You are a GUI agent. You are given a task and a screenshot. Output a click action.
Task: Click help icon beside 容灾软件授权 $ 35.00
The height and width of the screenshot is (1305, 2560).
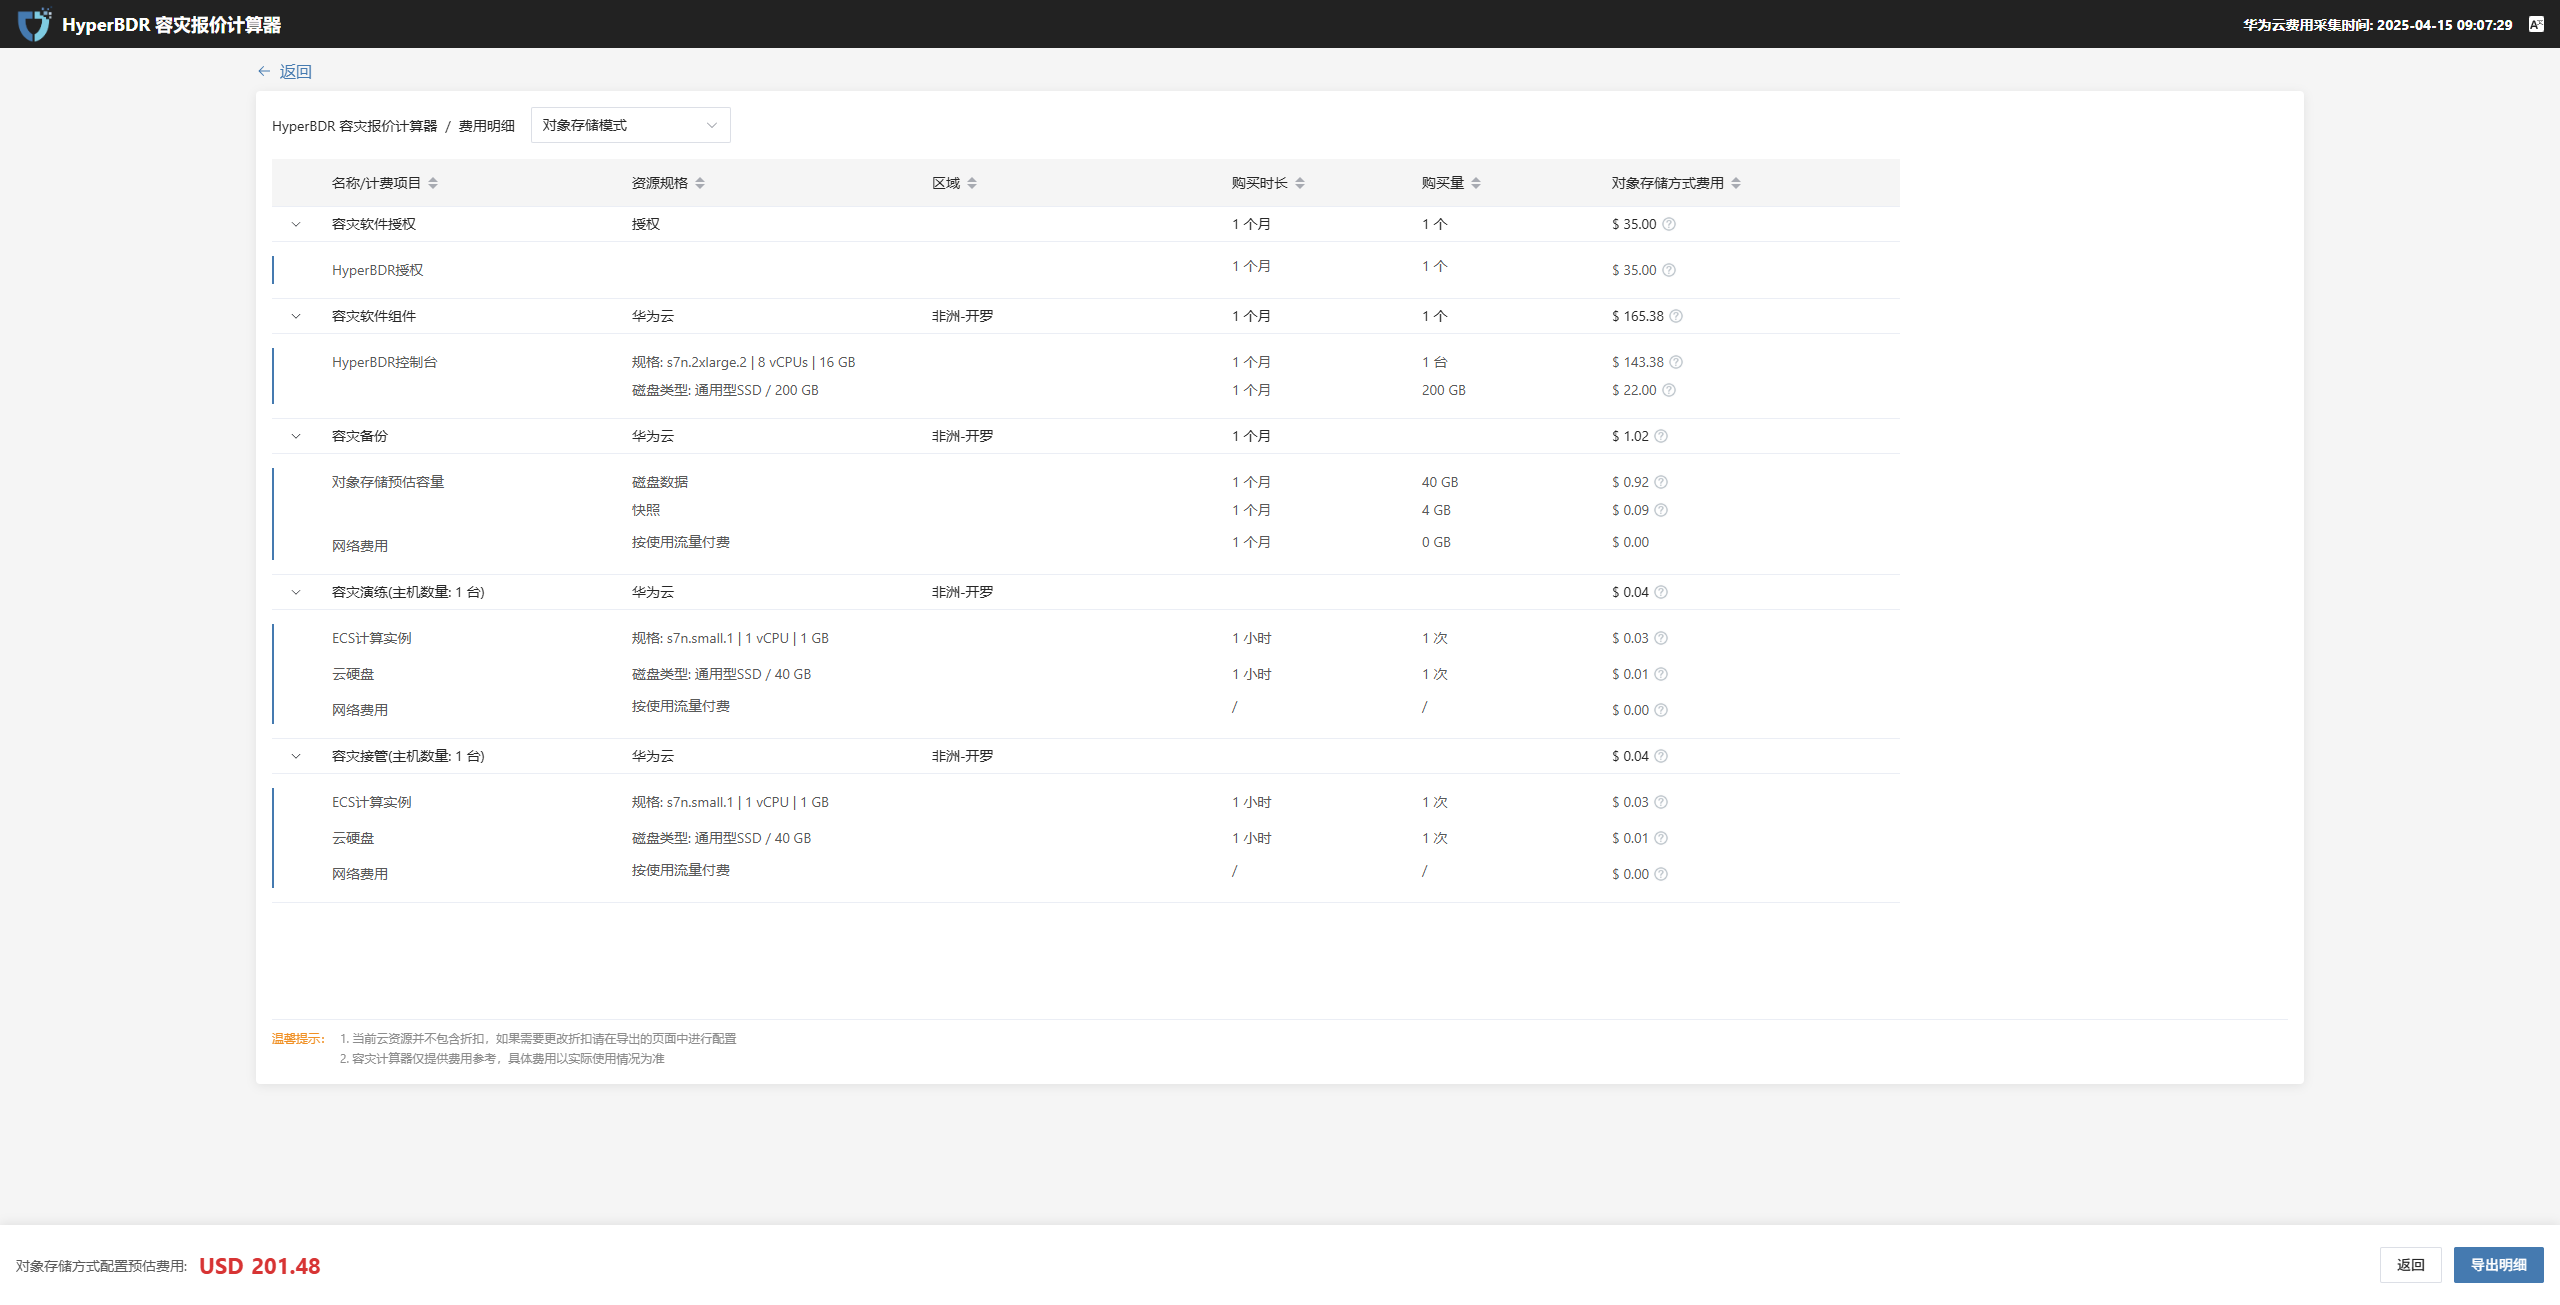pos(1669,224)
